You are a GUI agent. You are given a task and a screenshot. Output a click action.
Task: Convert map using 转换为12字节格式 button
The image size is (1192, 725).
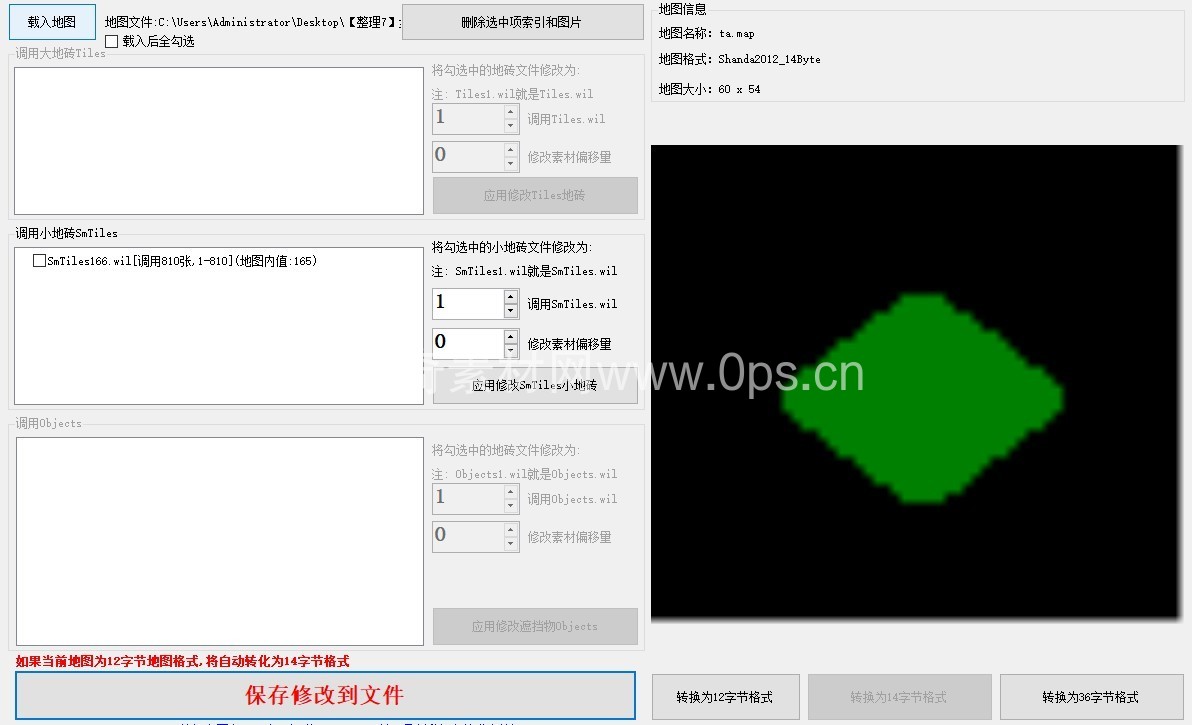pyautogui.click(x=724, y=697)
